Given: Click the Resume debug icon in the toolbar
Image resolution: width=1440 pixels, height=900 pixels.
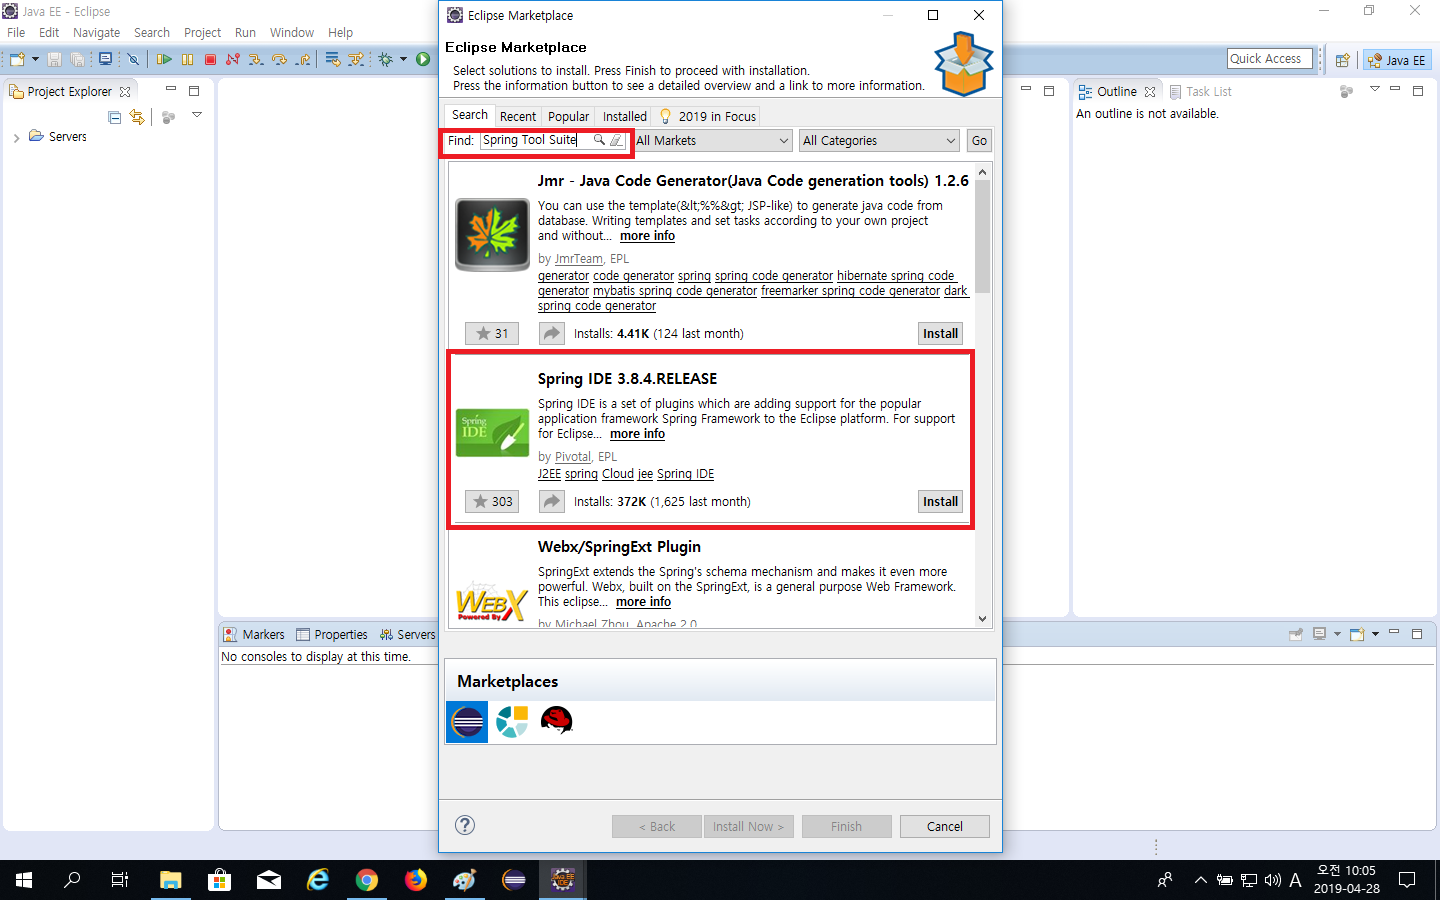Looking at the screenshot, I should click(164, 59).
